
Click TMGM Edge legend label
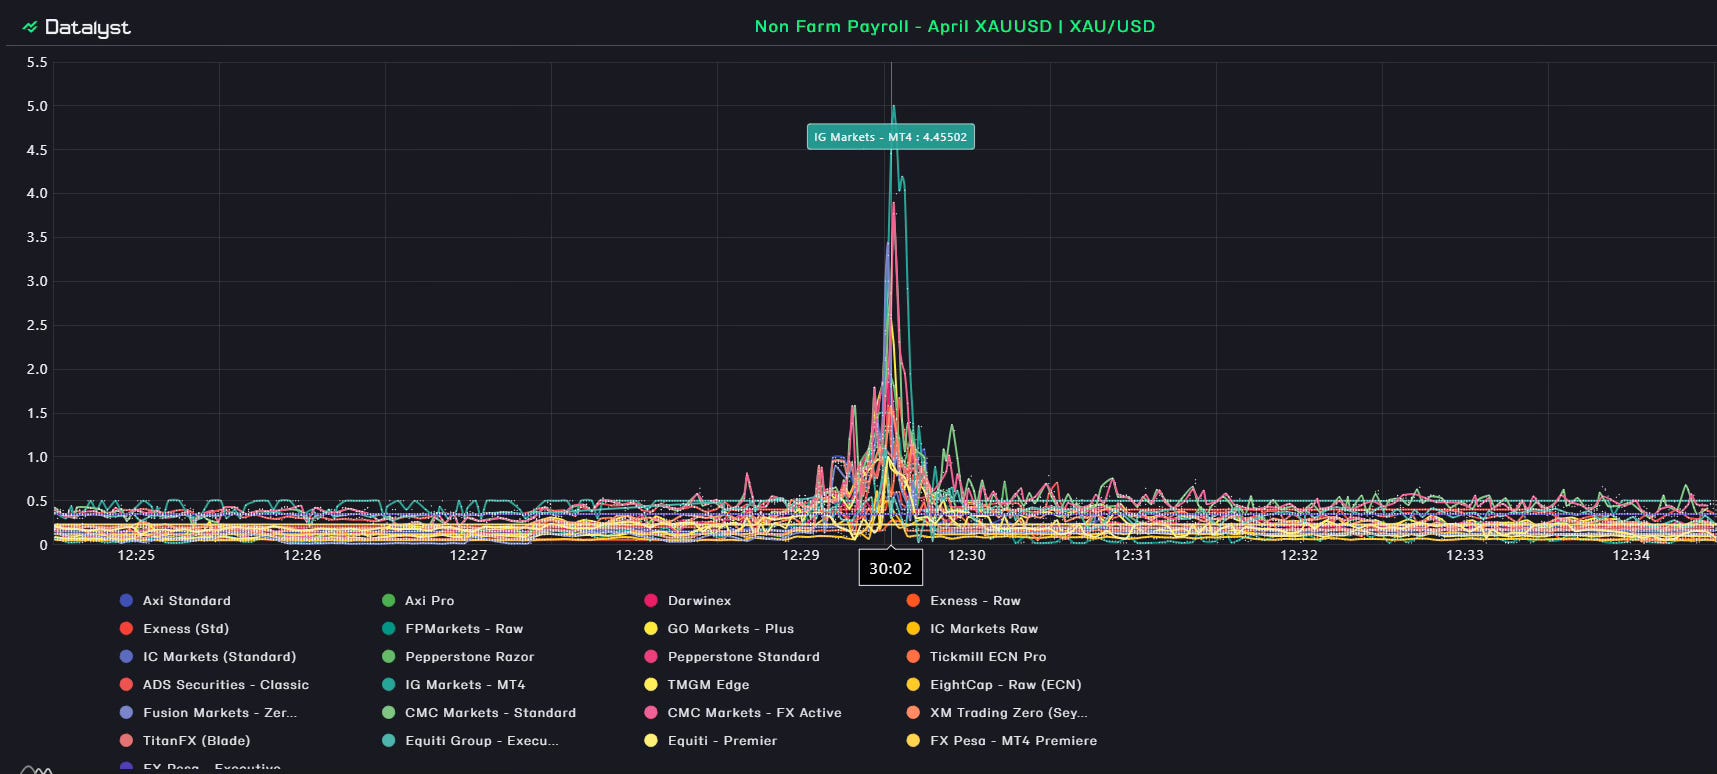[x=708, y=685]
